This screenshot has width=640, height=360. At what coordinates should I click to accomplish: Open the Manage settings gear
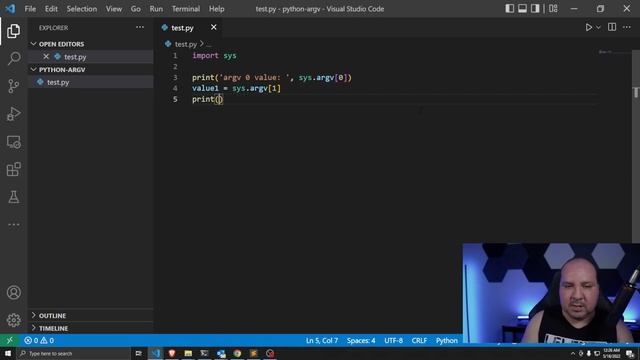point(13,320)
